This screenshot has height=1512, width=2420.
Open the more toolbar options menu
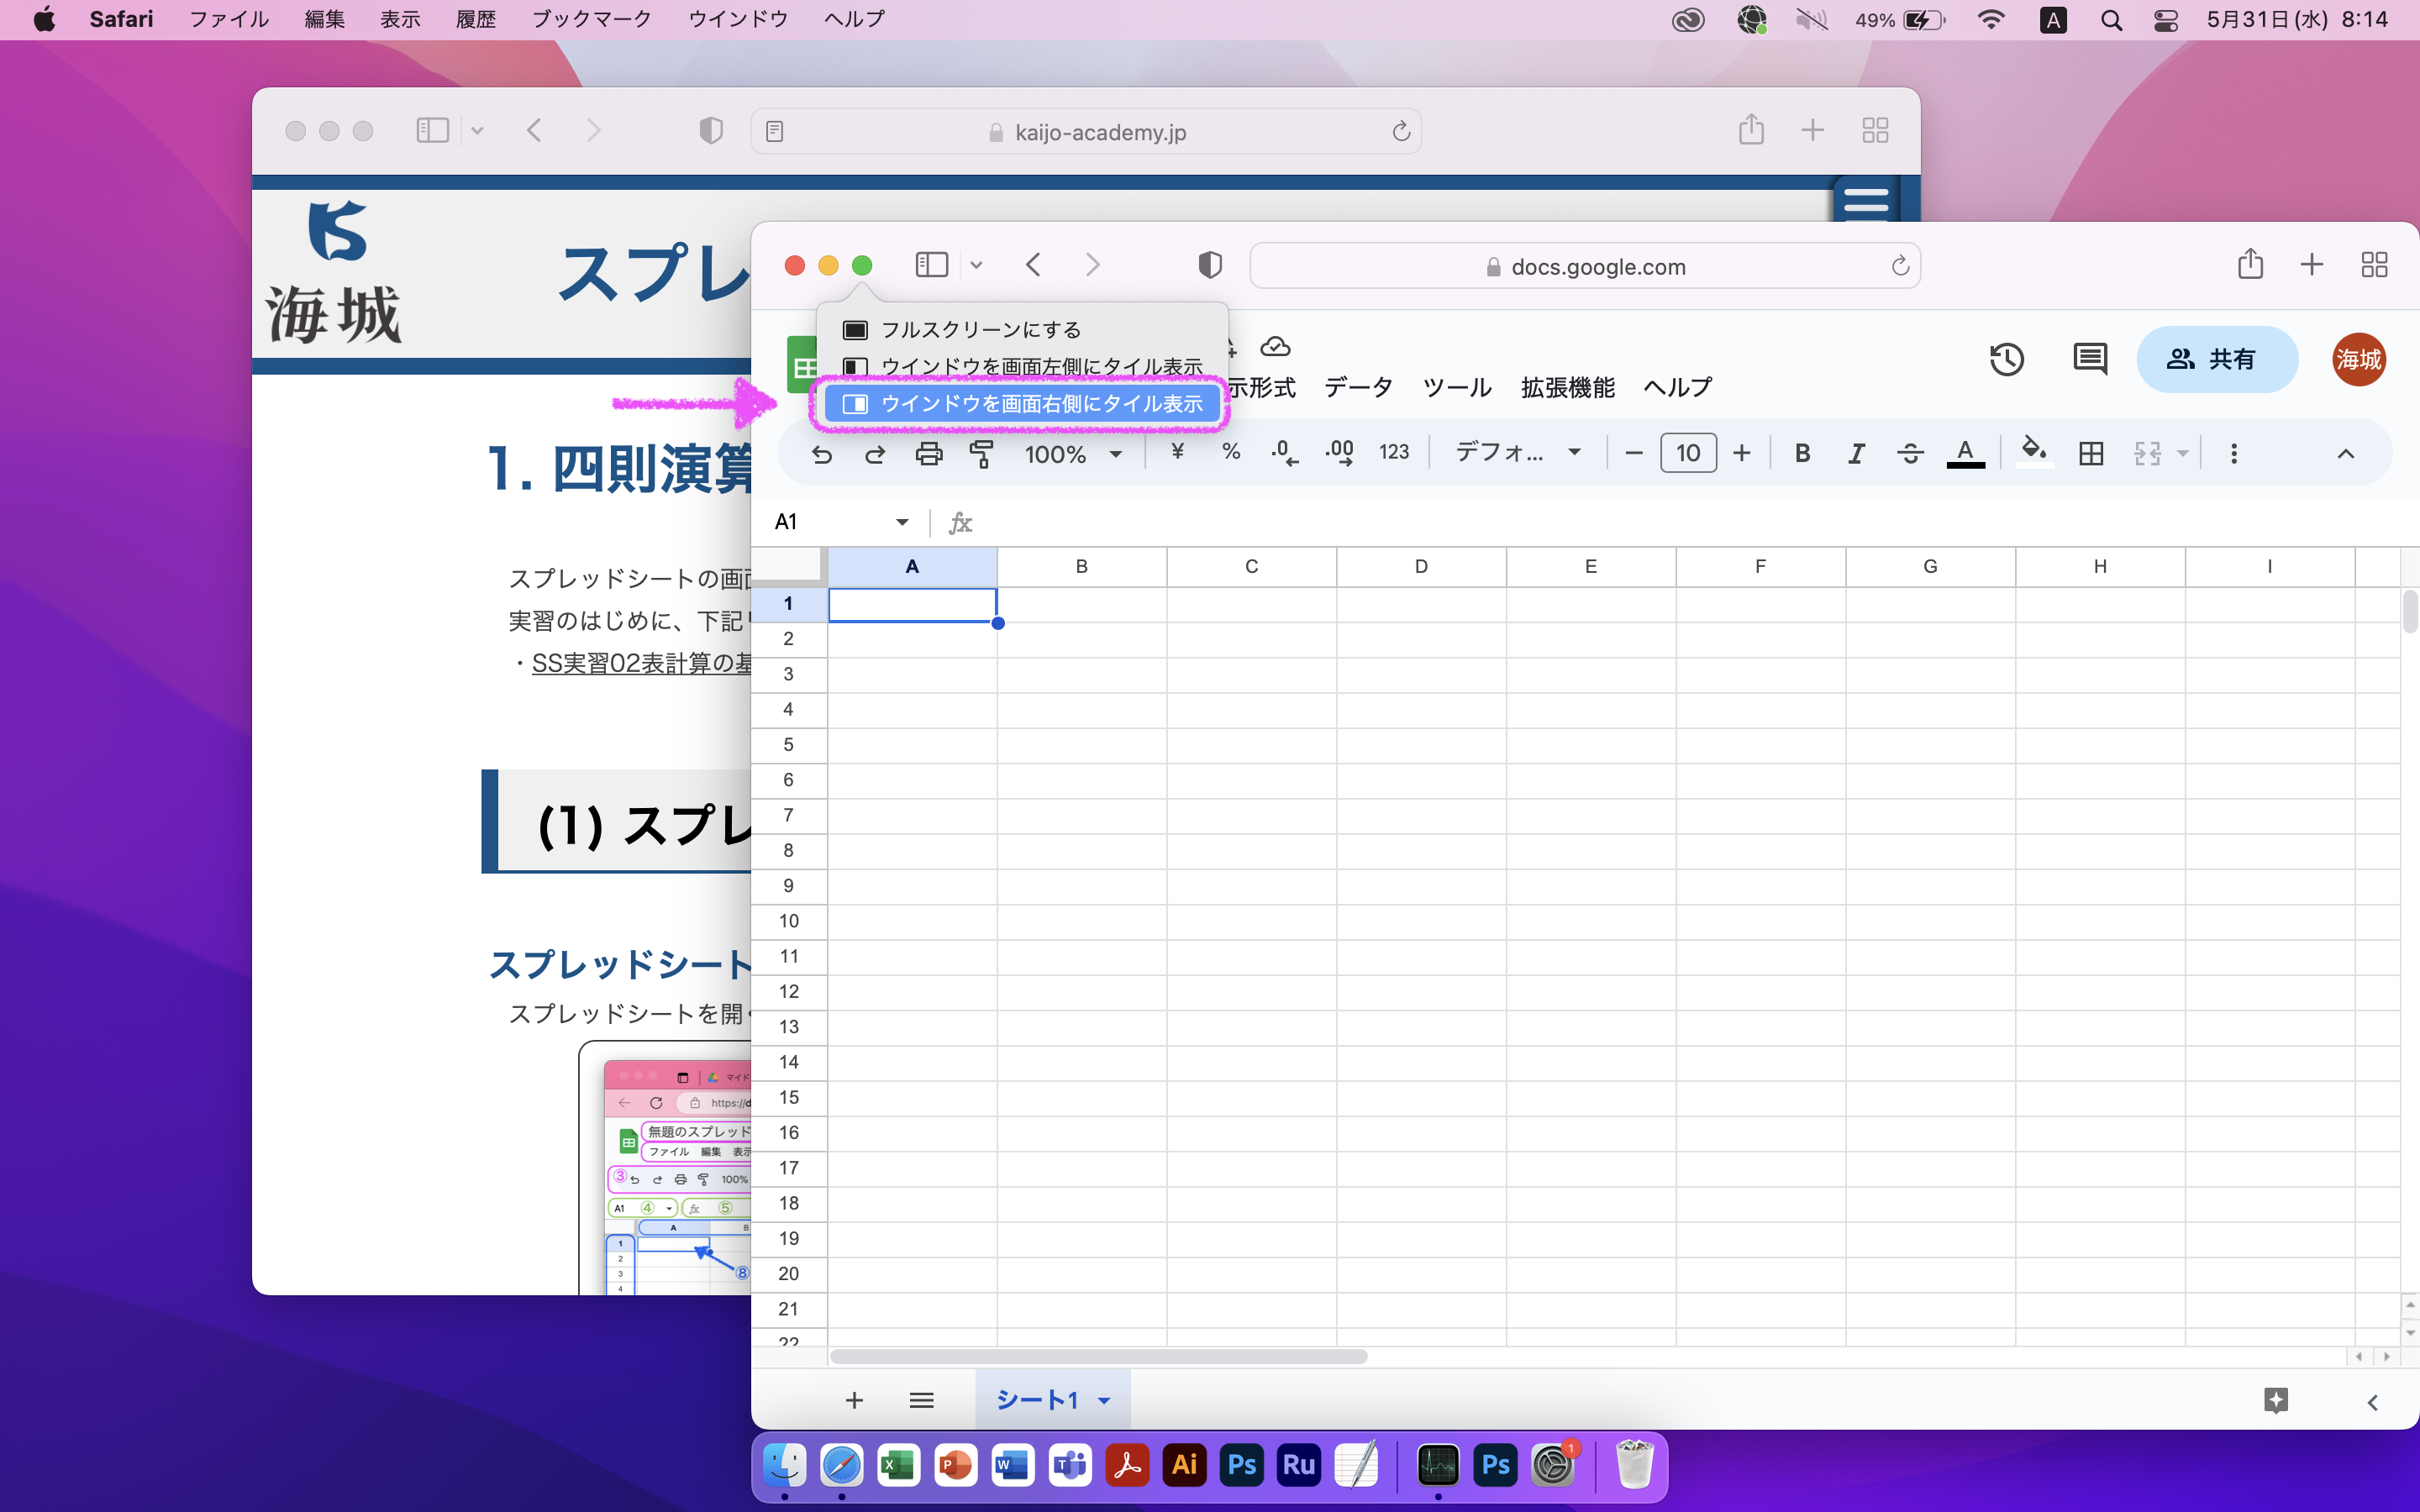[2234, 454]
